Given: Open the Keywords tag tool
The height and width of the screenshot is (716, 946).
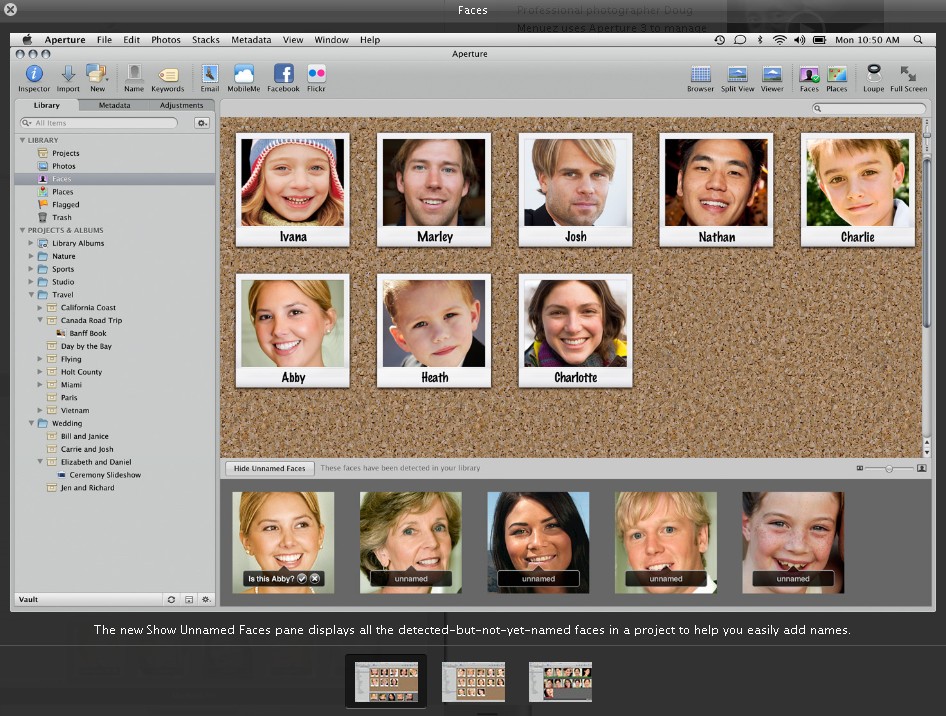Looking at the screenshot, I should (x=167, y=75).
